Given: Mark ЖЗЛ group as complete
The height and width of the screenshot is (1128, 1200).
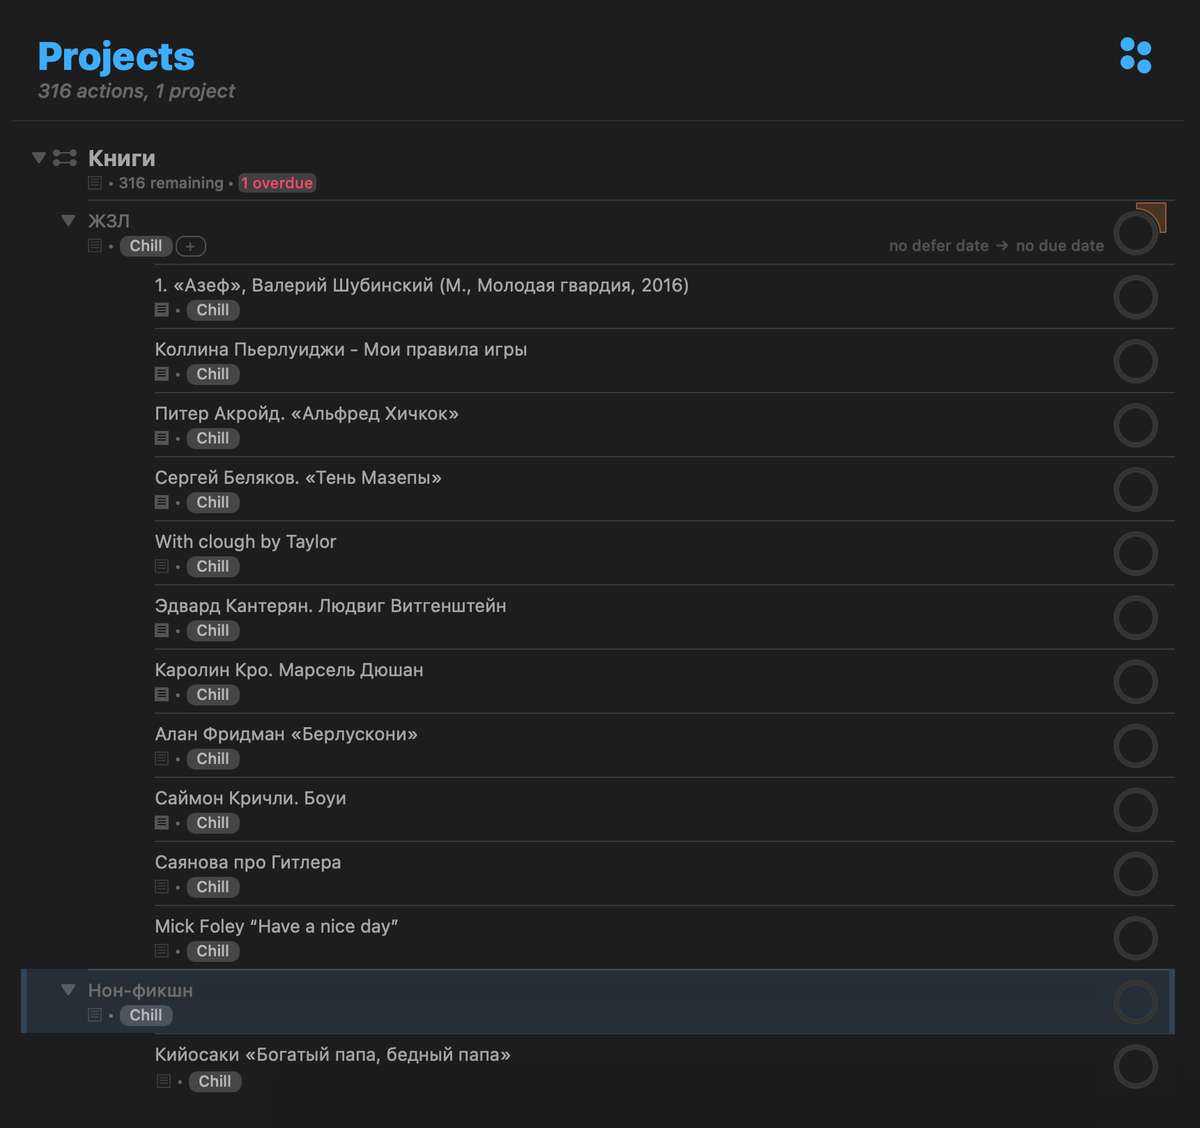Looking at the screenshot, I should tap(1136, 233).
